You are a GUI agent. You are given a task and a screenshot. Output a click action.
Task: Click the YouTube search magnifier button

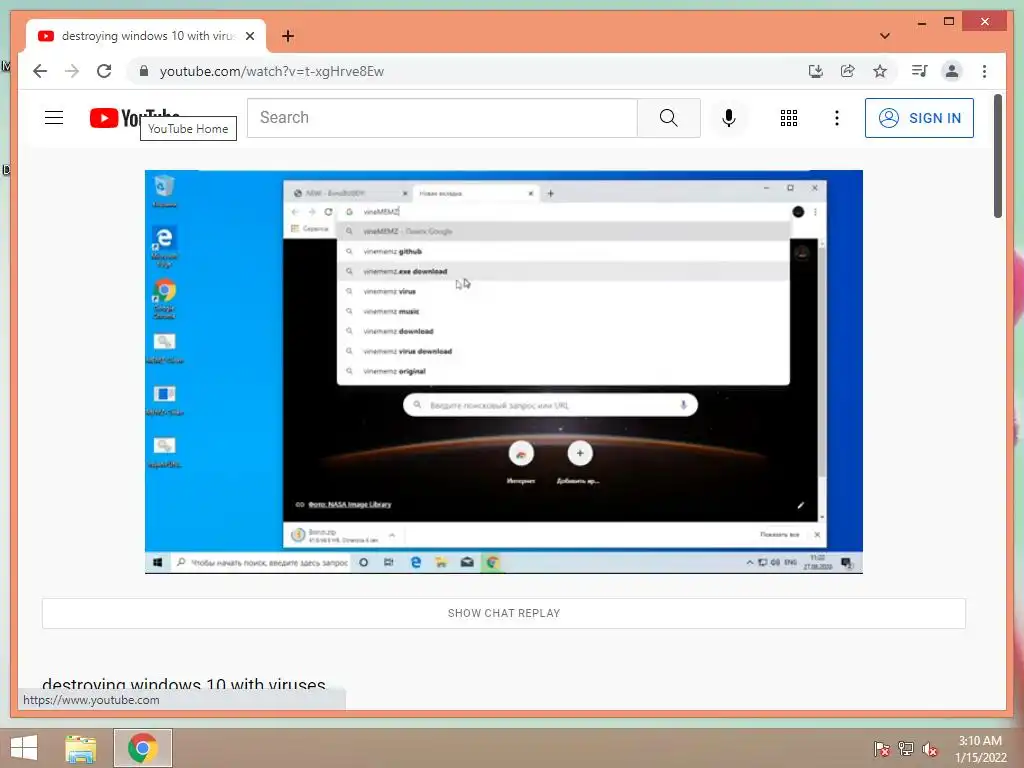[668, 118]
